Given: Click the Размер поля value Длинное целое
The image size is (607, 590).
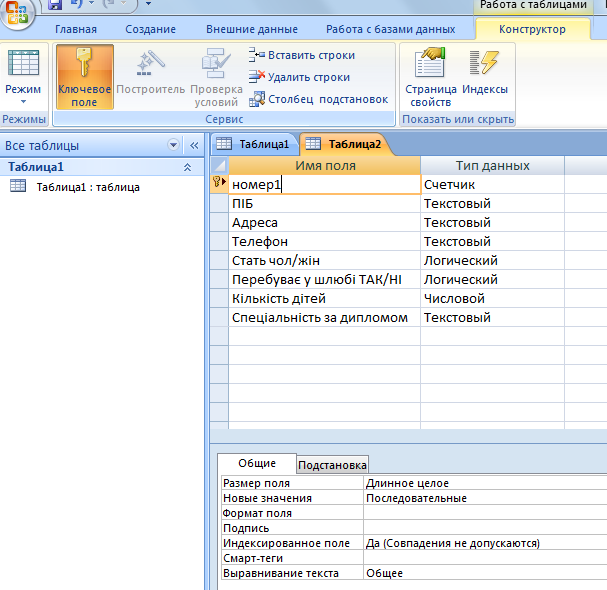Looking at the screenshot, I should coord(485,483).
